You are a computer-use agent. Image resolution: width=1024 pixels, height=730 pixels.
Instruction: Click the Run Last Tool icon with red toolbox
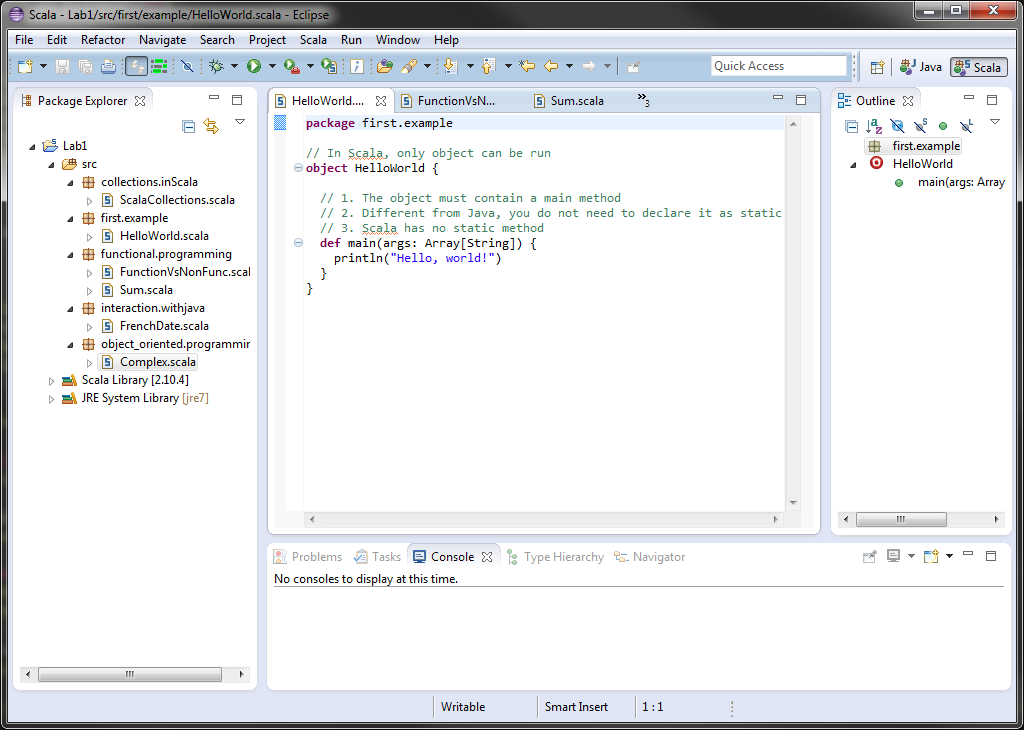(x=292, y=66)
